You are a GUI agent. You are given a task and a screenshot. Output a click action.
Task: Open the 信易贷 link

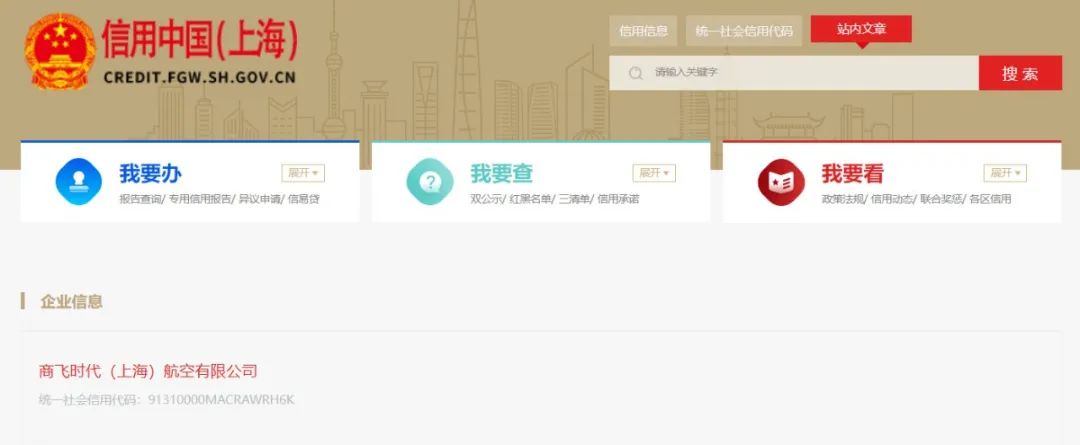tap(304, 199)
